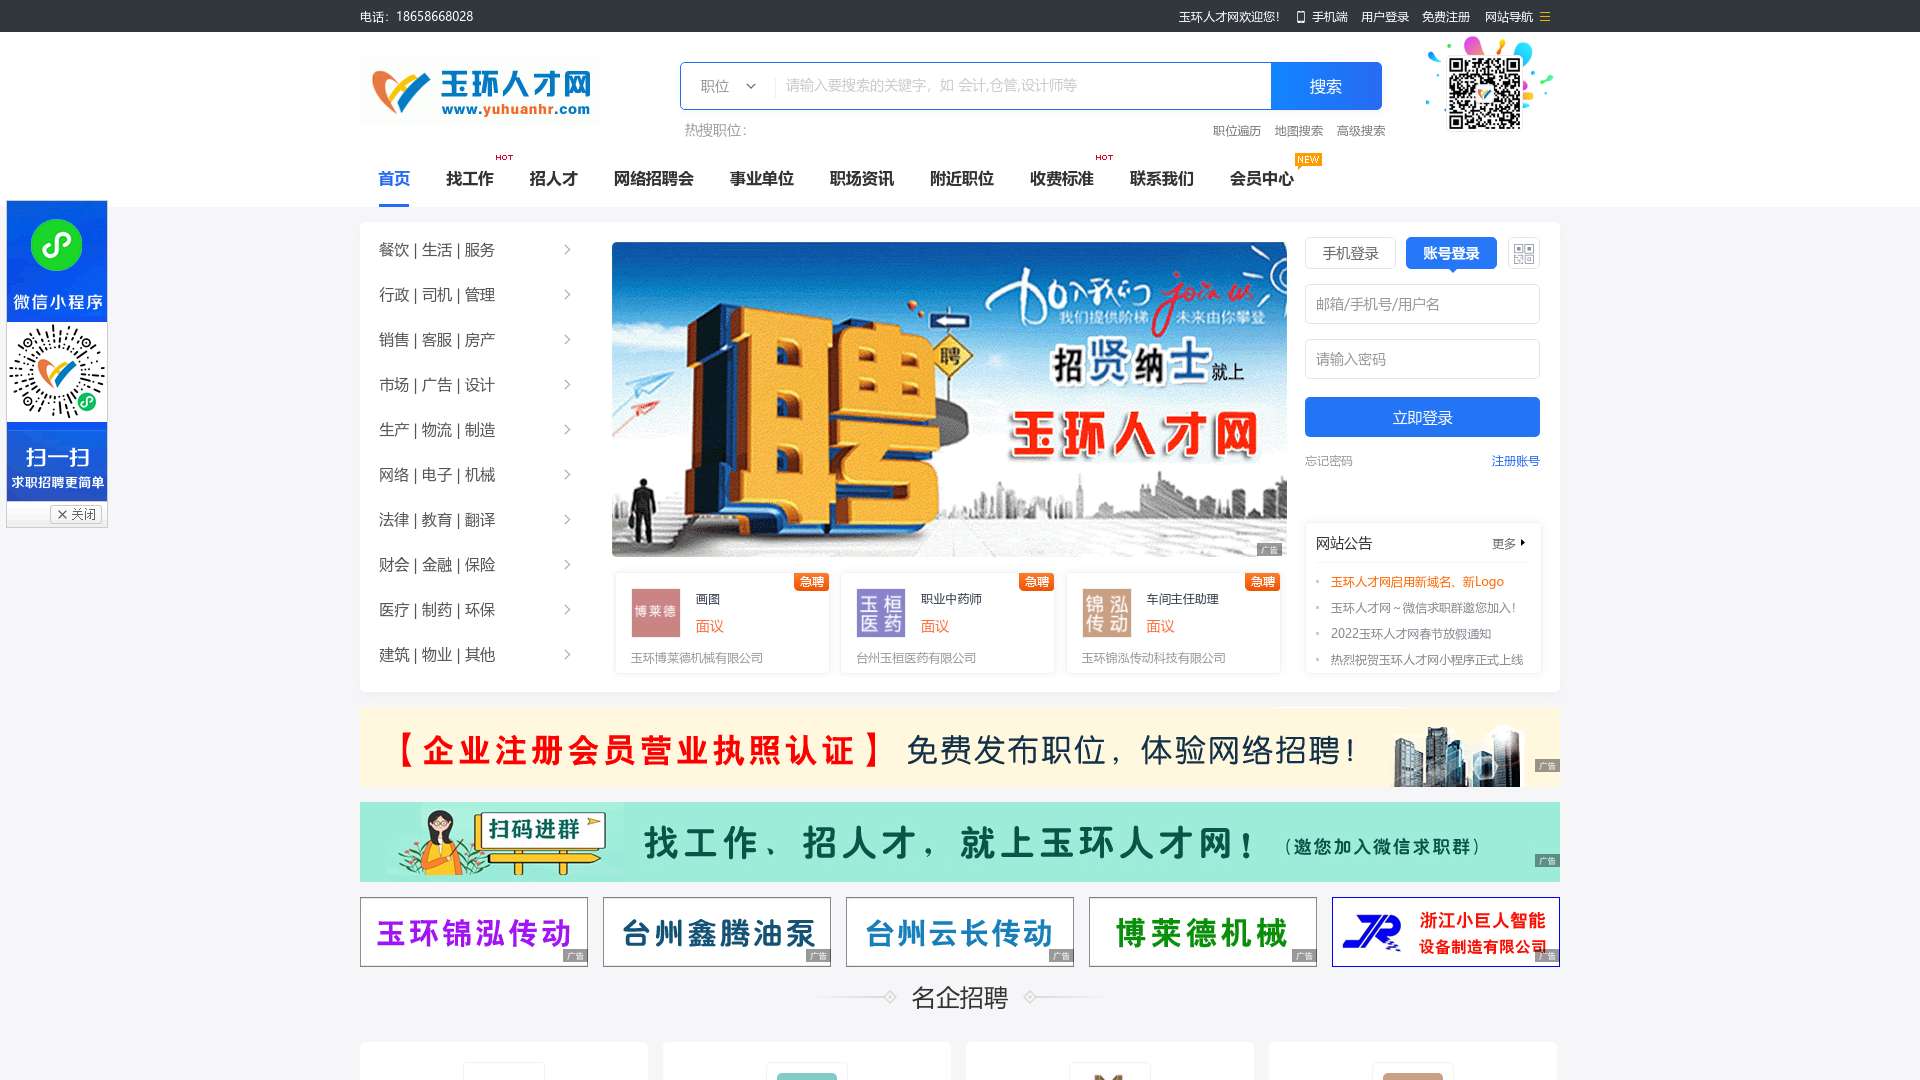Click the 搜索 button
The width and height of the screenshot is (1920, 1080).
(1326, 86)
